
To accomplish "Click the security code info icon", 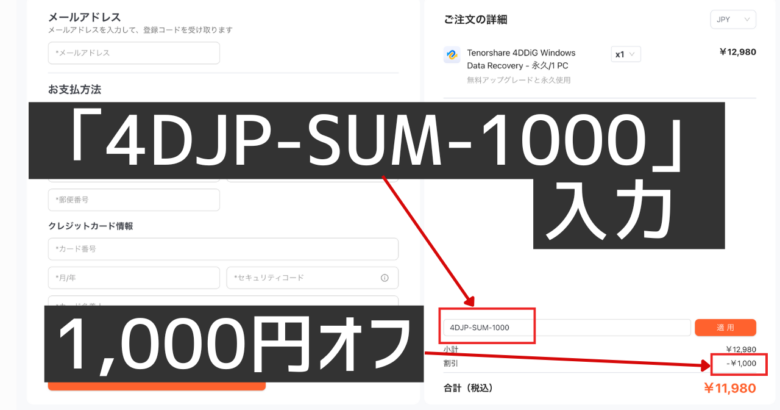I will [x=385, y=278].
